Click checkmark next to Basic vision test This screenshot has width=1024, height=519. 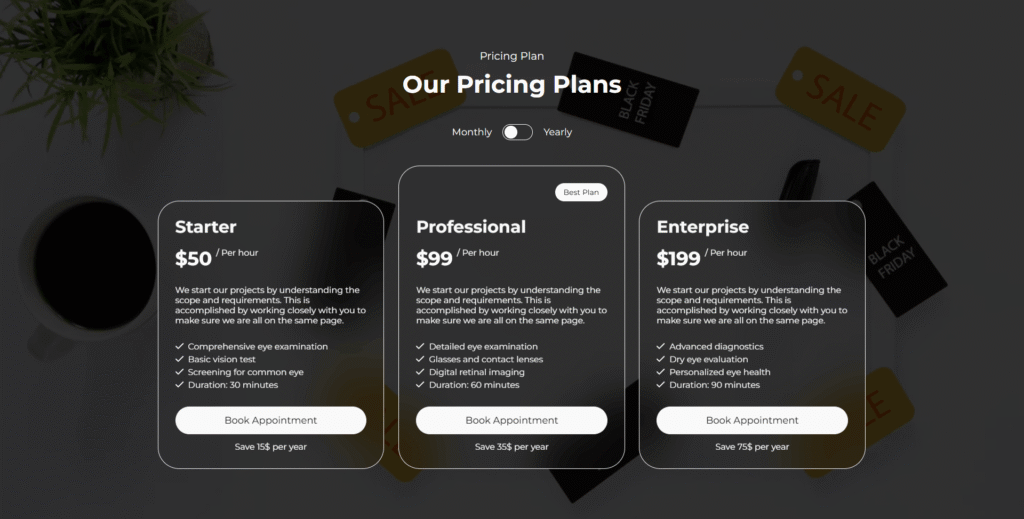(x=180, y=359)
